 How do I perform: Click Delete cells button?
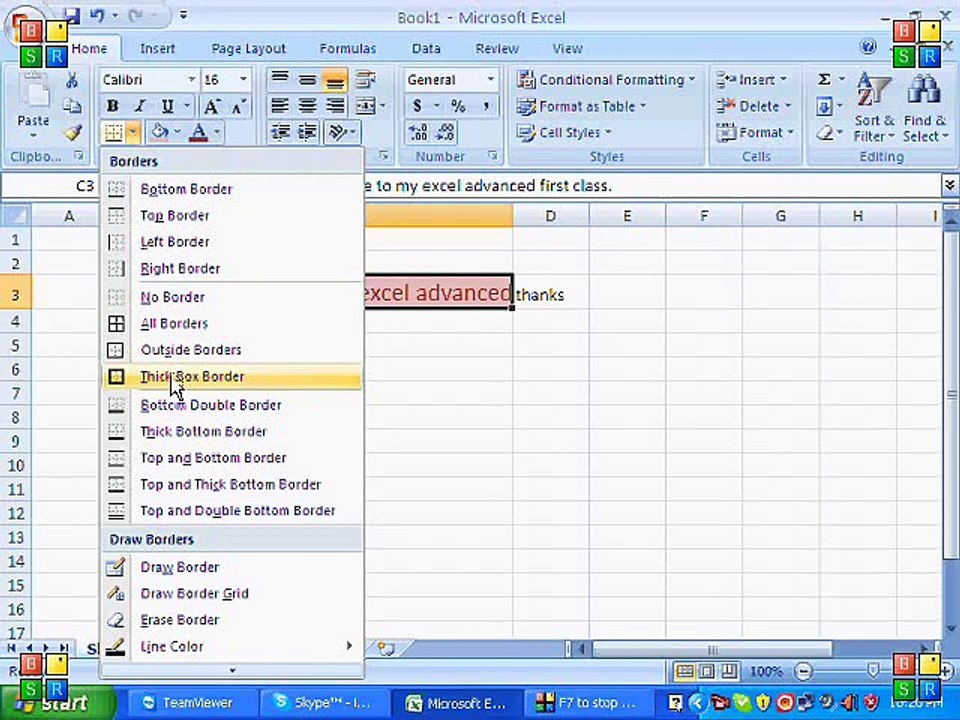coord(754,107)
